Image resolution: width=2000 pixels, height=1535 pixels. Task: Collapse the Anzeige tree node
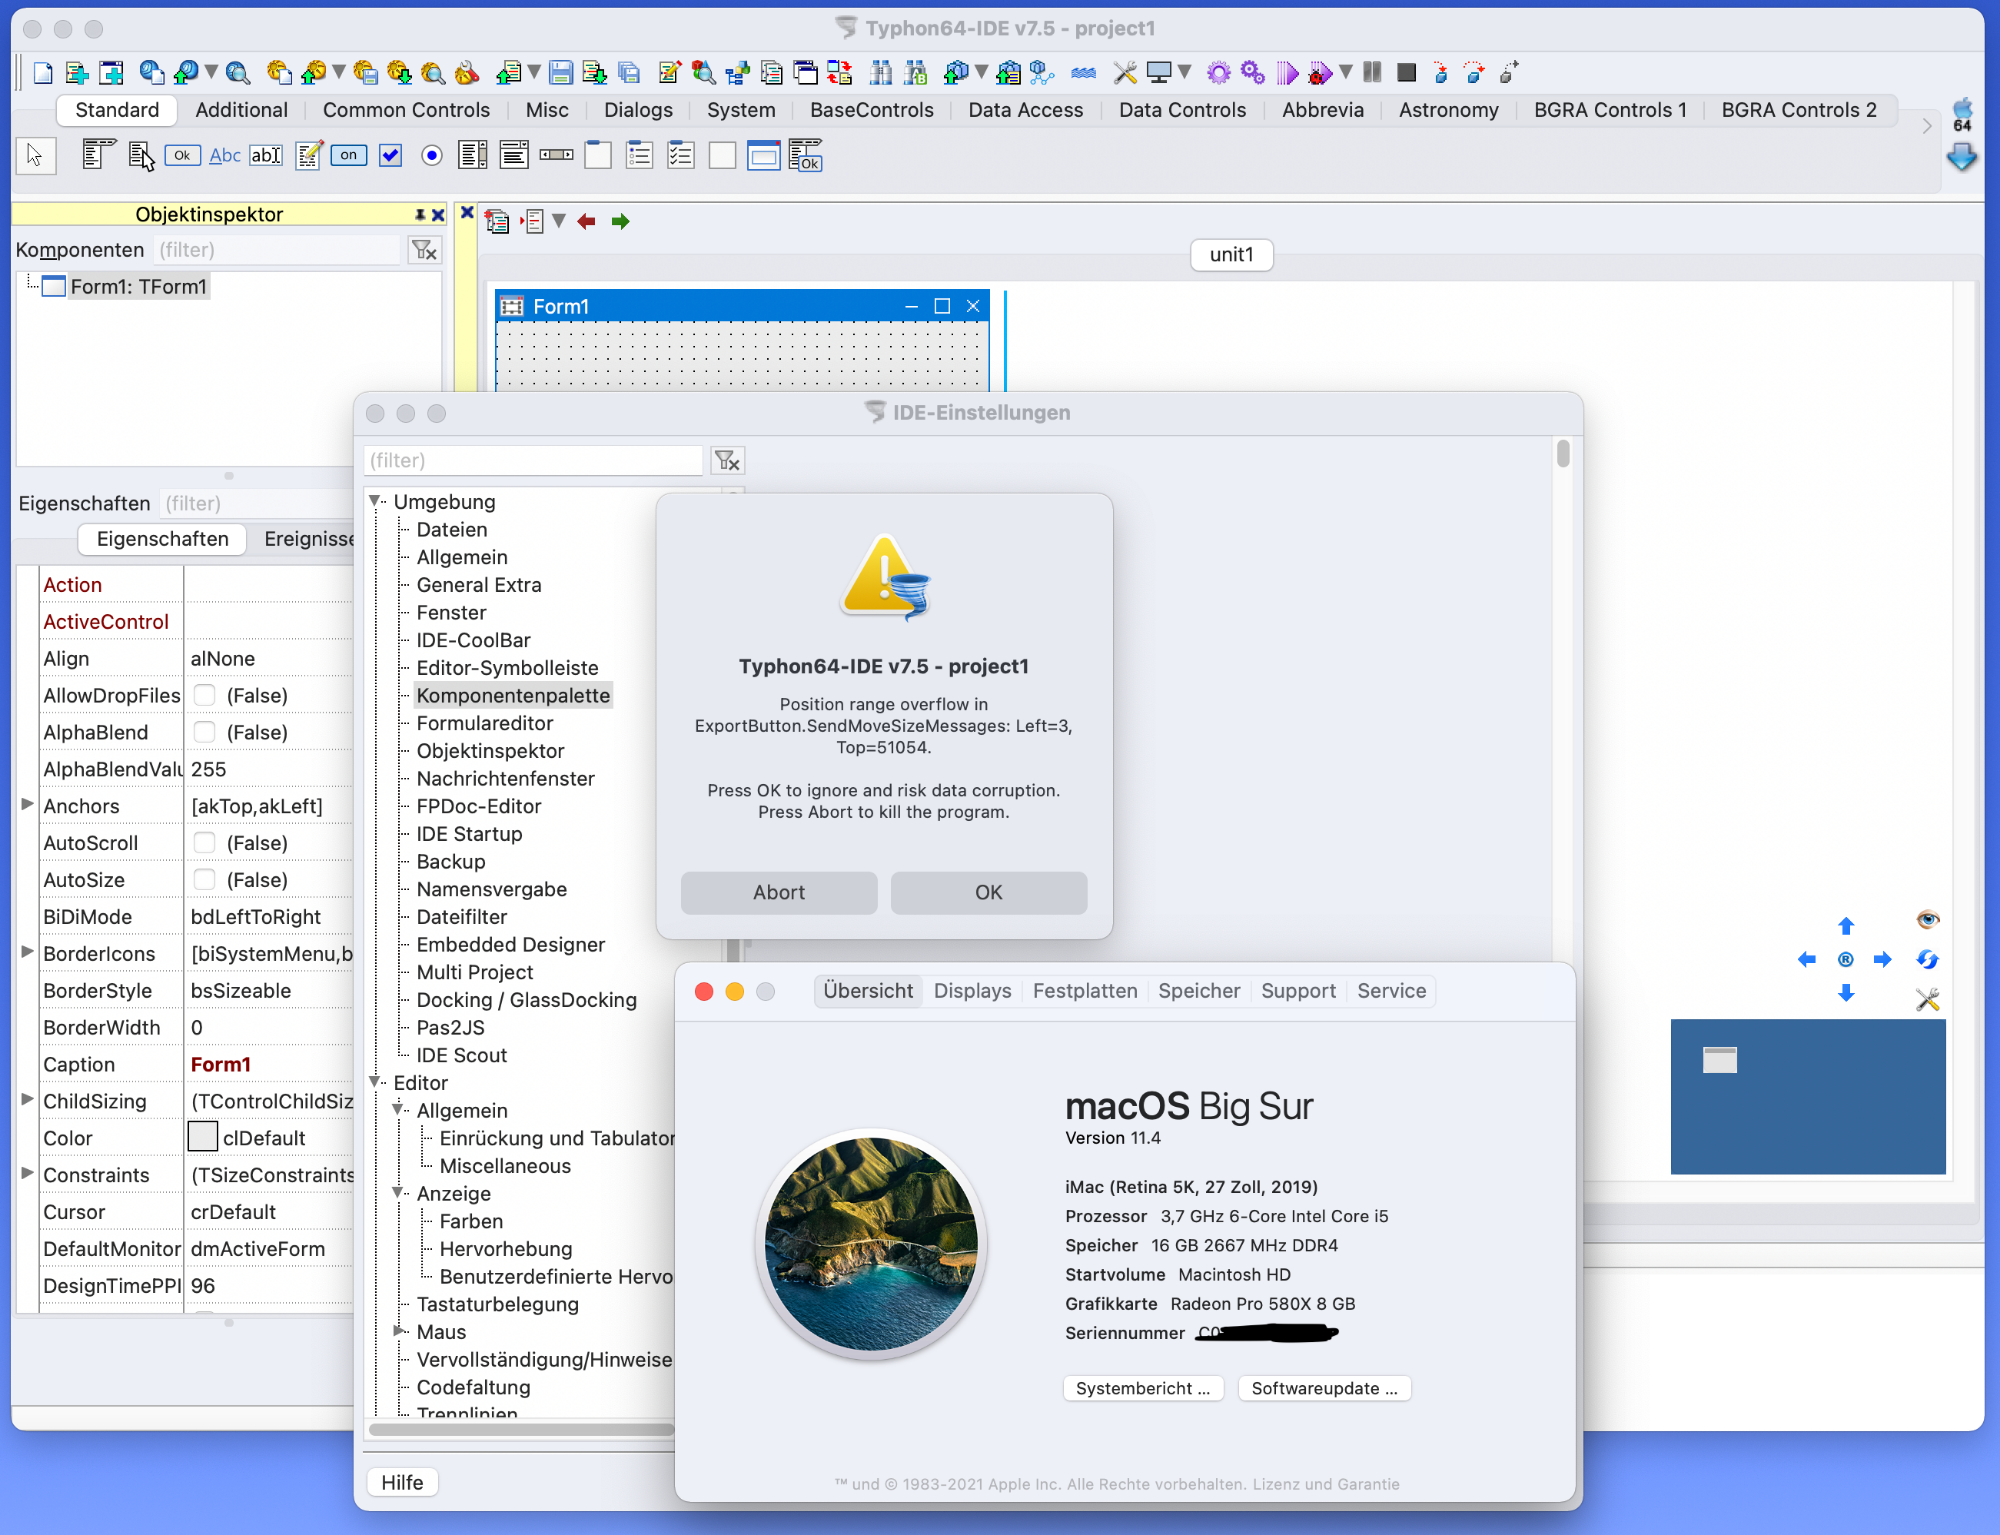click(399, 1193)
